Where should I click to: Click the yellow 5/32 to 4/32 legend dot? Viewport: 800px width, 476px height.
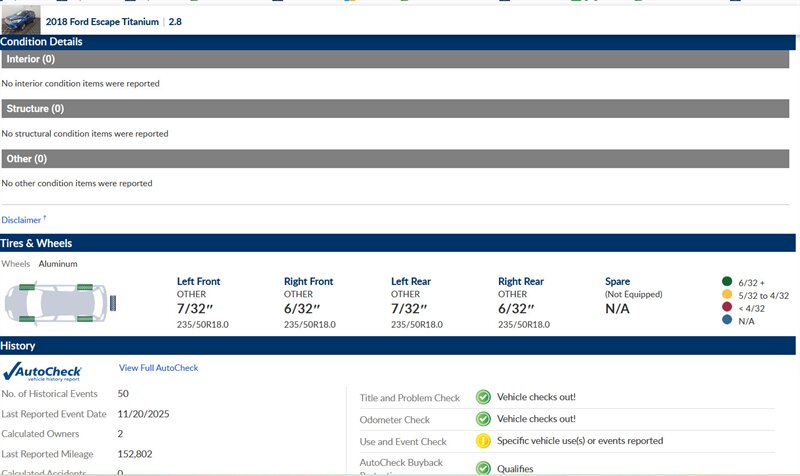click(727, 296)
